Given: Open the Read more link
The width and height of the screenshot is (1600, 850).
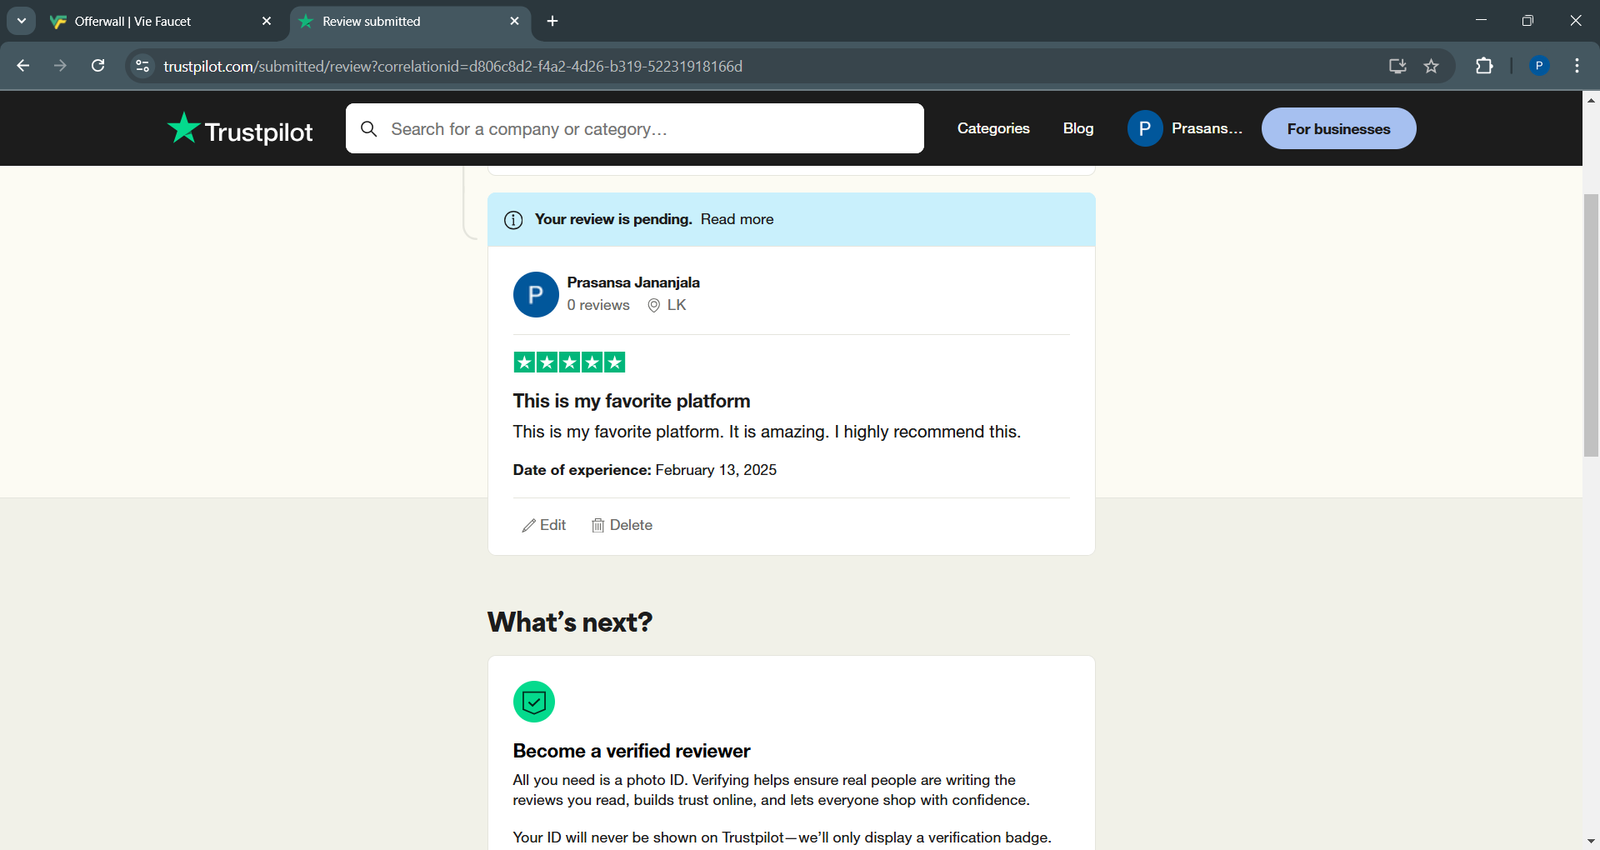Looking at the screenshot, I should (x=737, y=219).
